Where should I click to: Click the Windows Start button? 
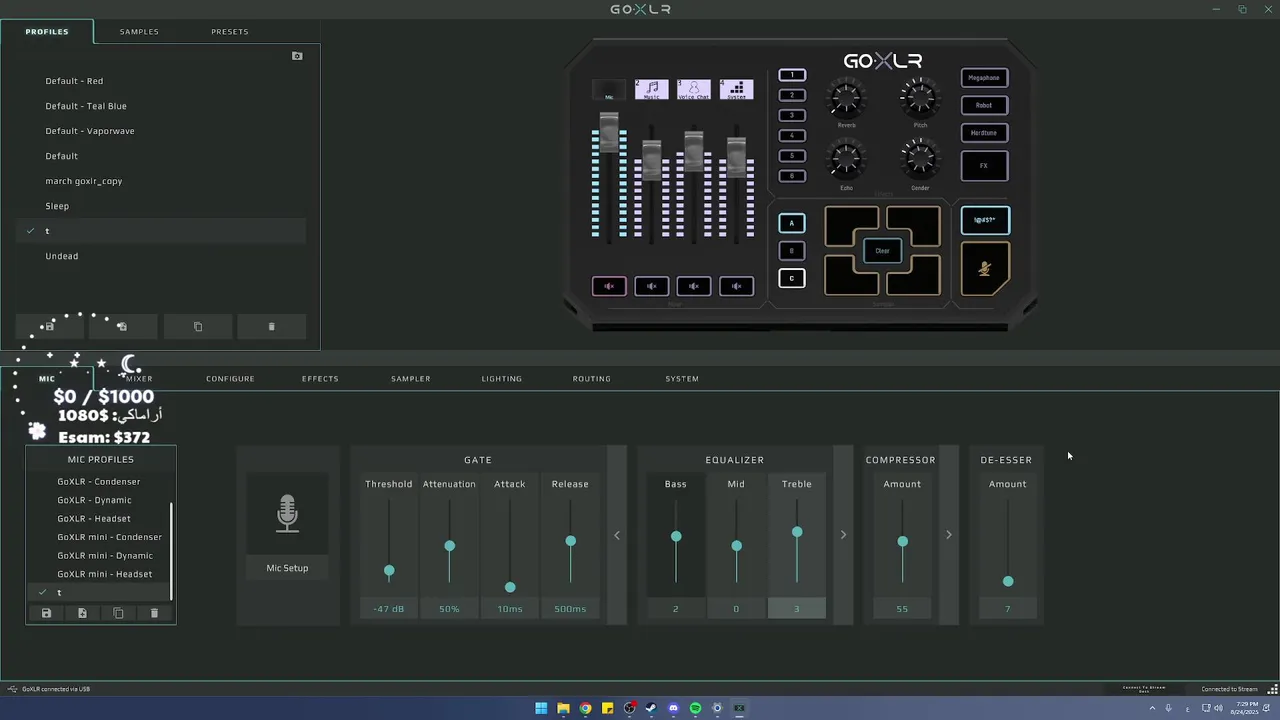pos(541,708)
